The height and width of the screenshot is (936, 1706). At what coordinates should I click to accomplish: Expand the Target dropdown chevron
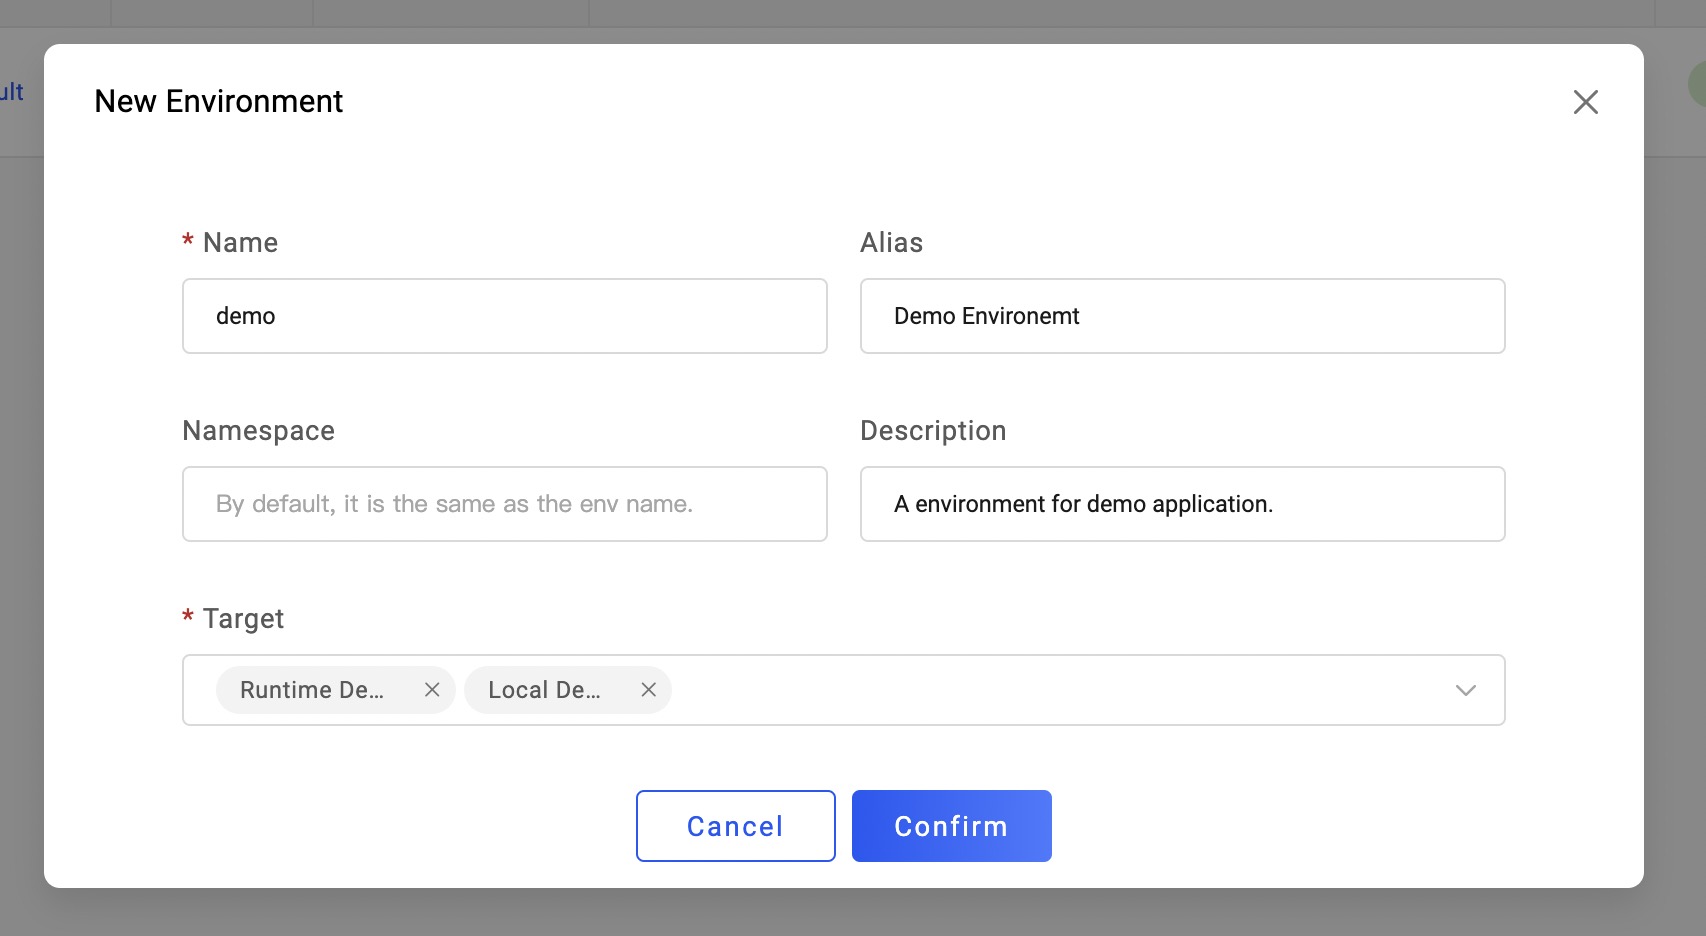(x=1465, y=690)
